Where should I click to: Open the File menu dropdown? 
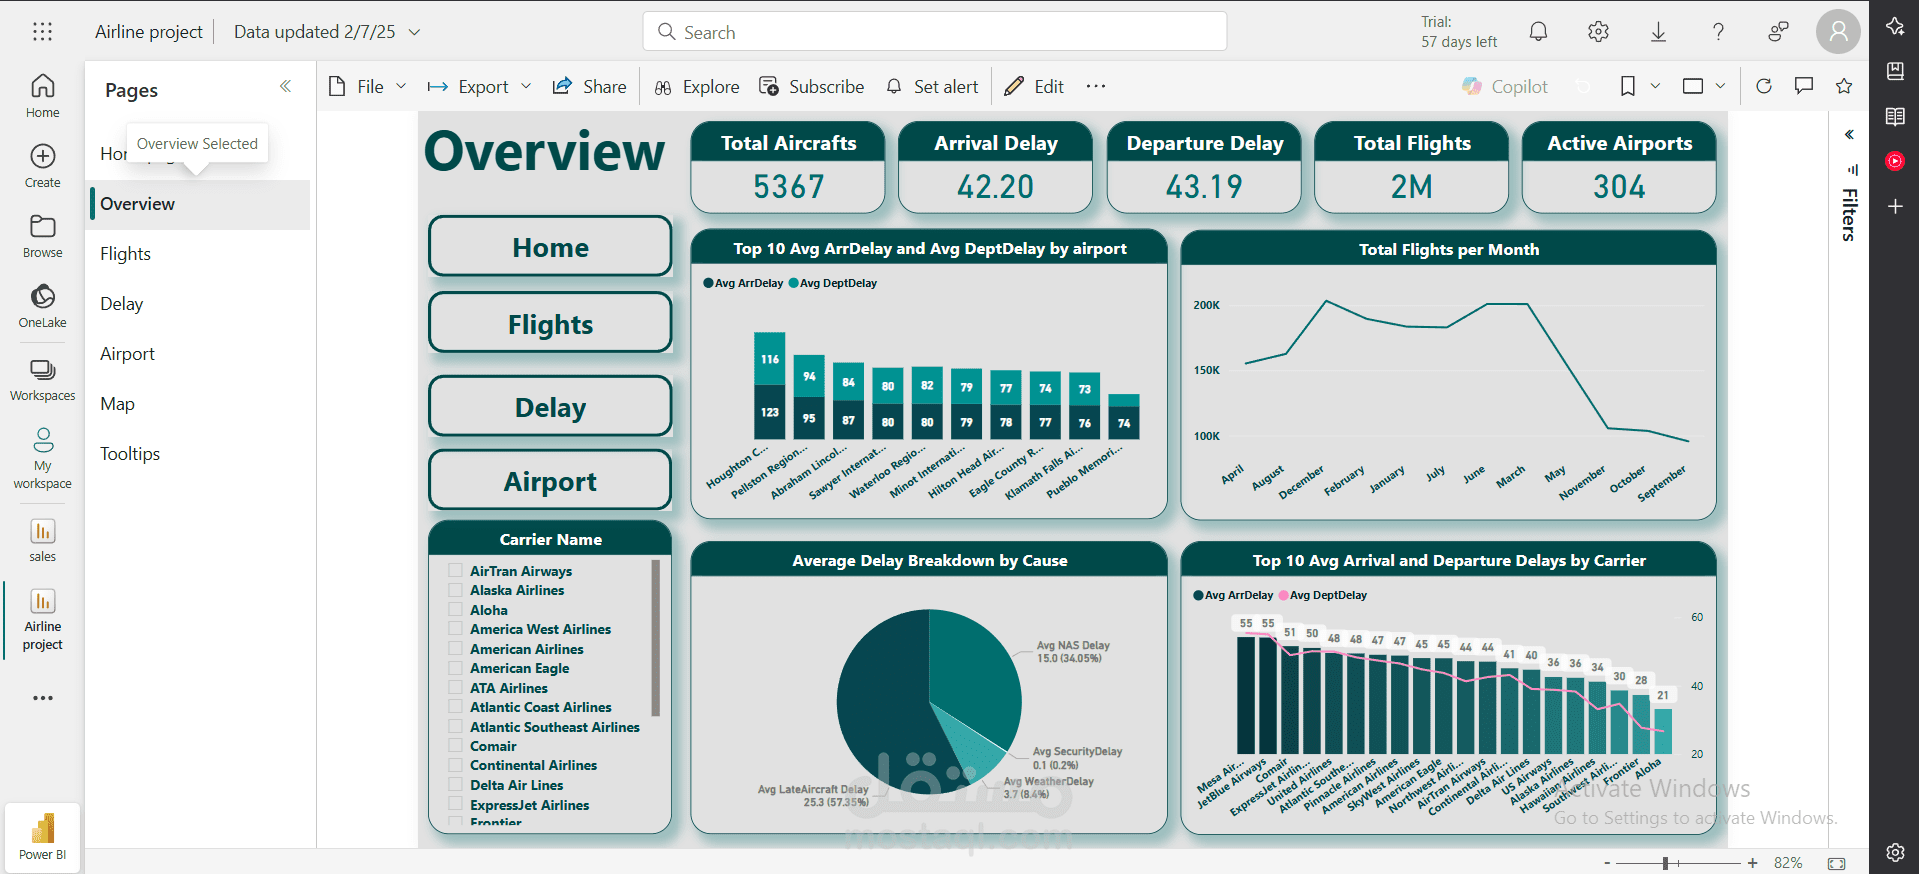click(x=367, y=86)
